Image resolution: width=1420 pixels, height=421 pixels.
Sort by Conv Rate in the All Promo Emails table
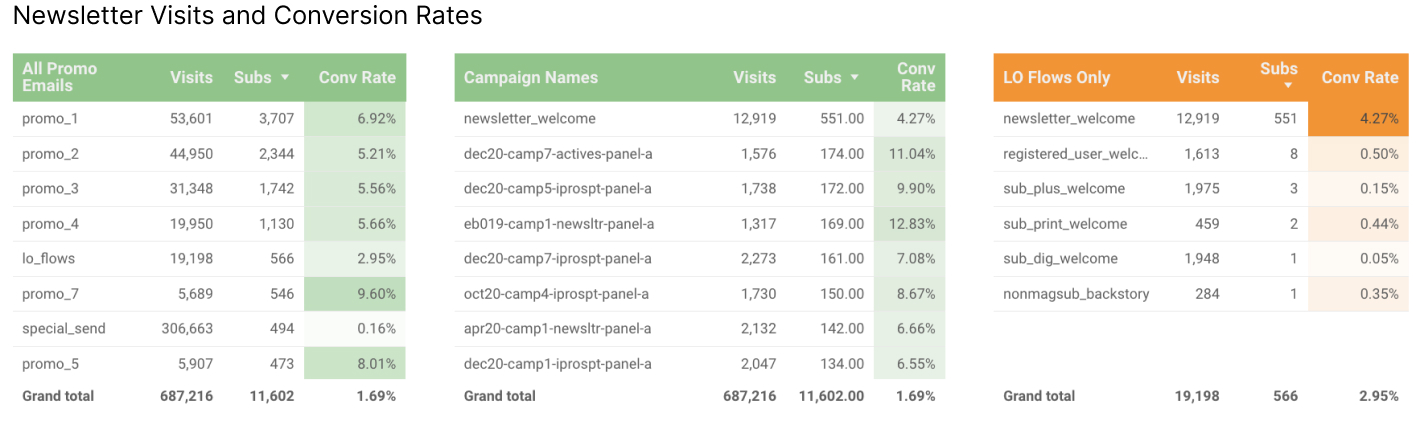[x=357, y=78]
